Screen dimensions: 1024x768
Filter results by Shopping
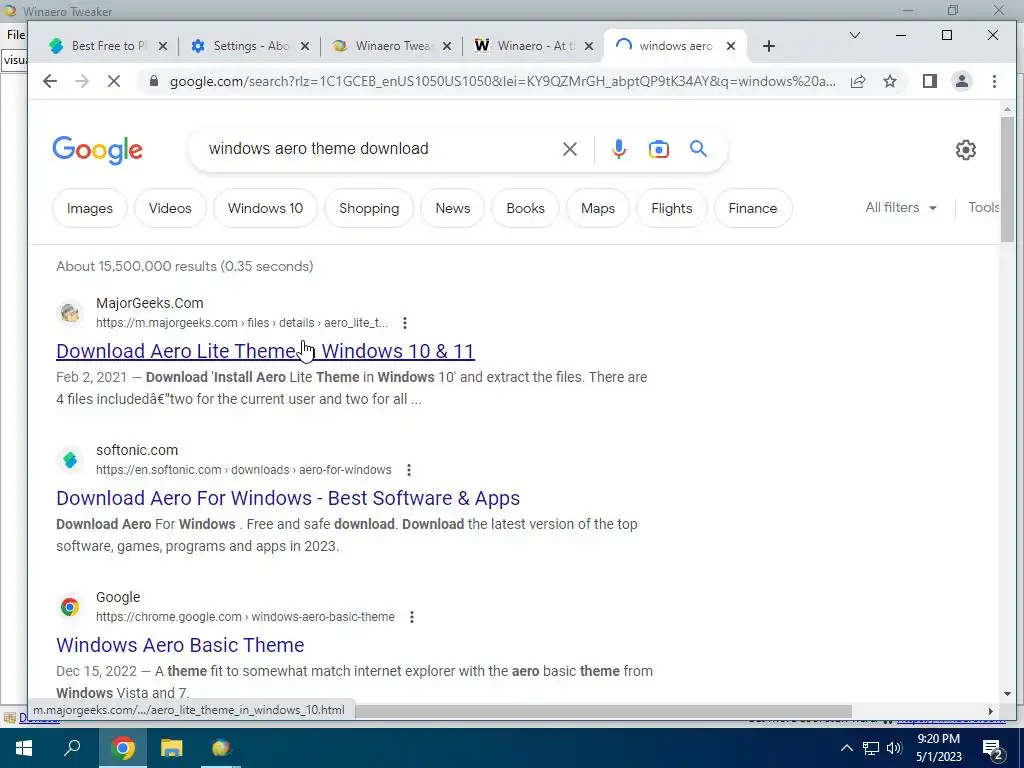pyautogui.click(x=369, y=208)
